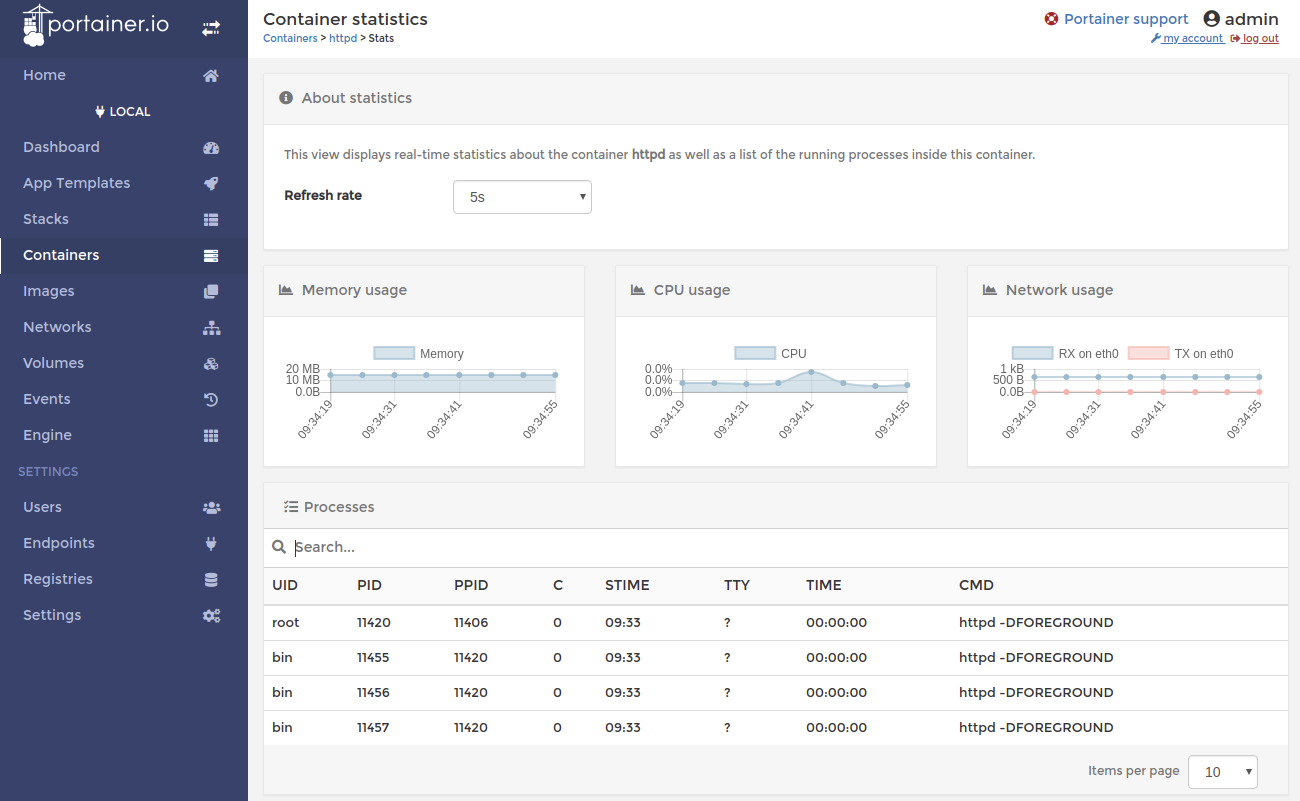The height and width of the screenshot is (801, 1300).
Task: Click the Registries database icon
Action: pyautogui.click(x=211, y=580)
